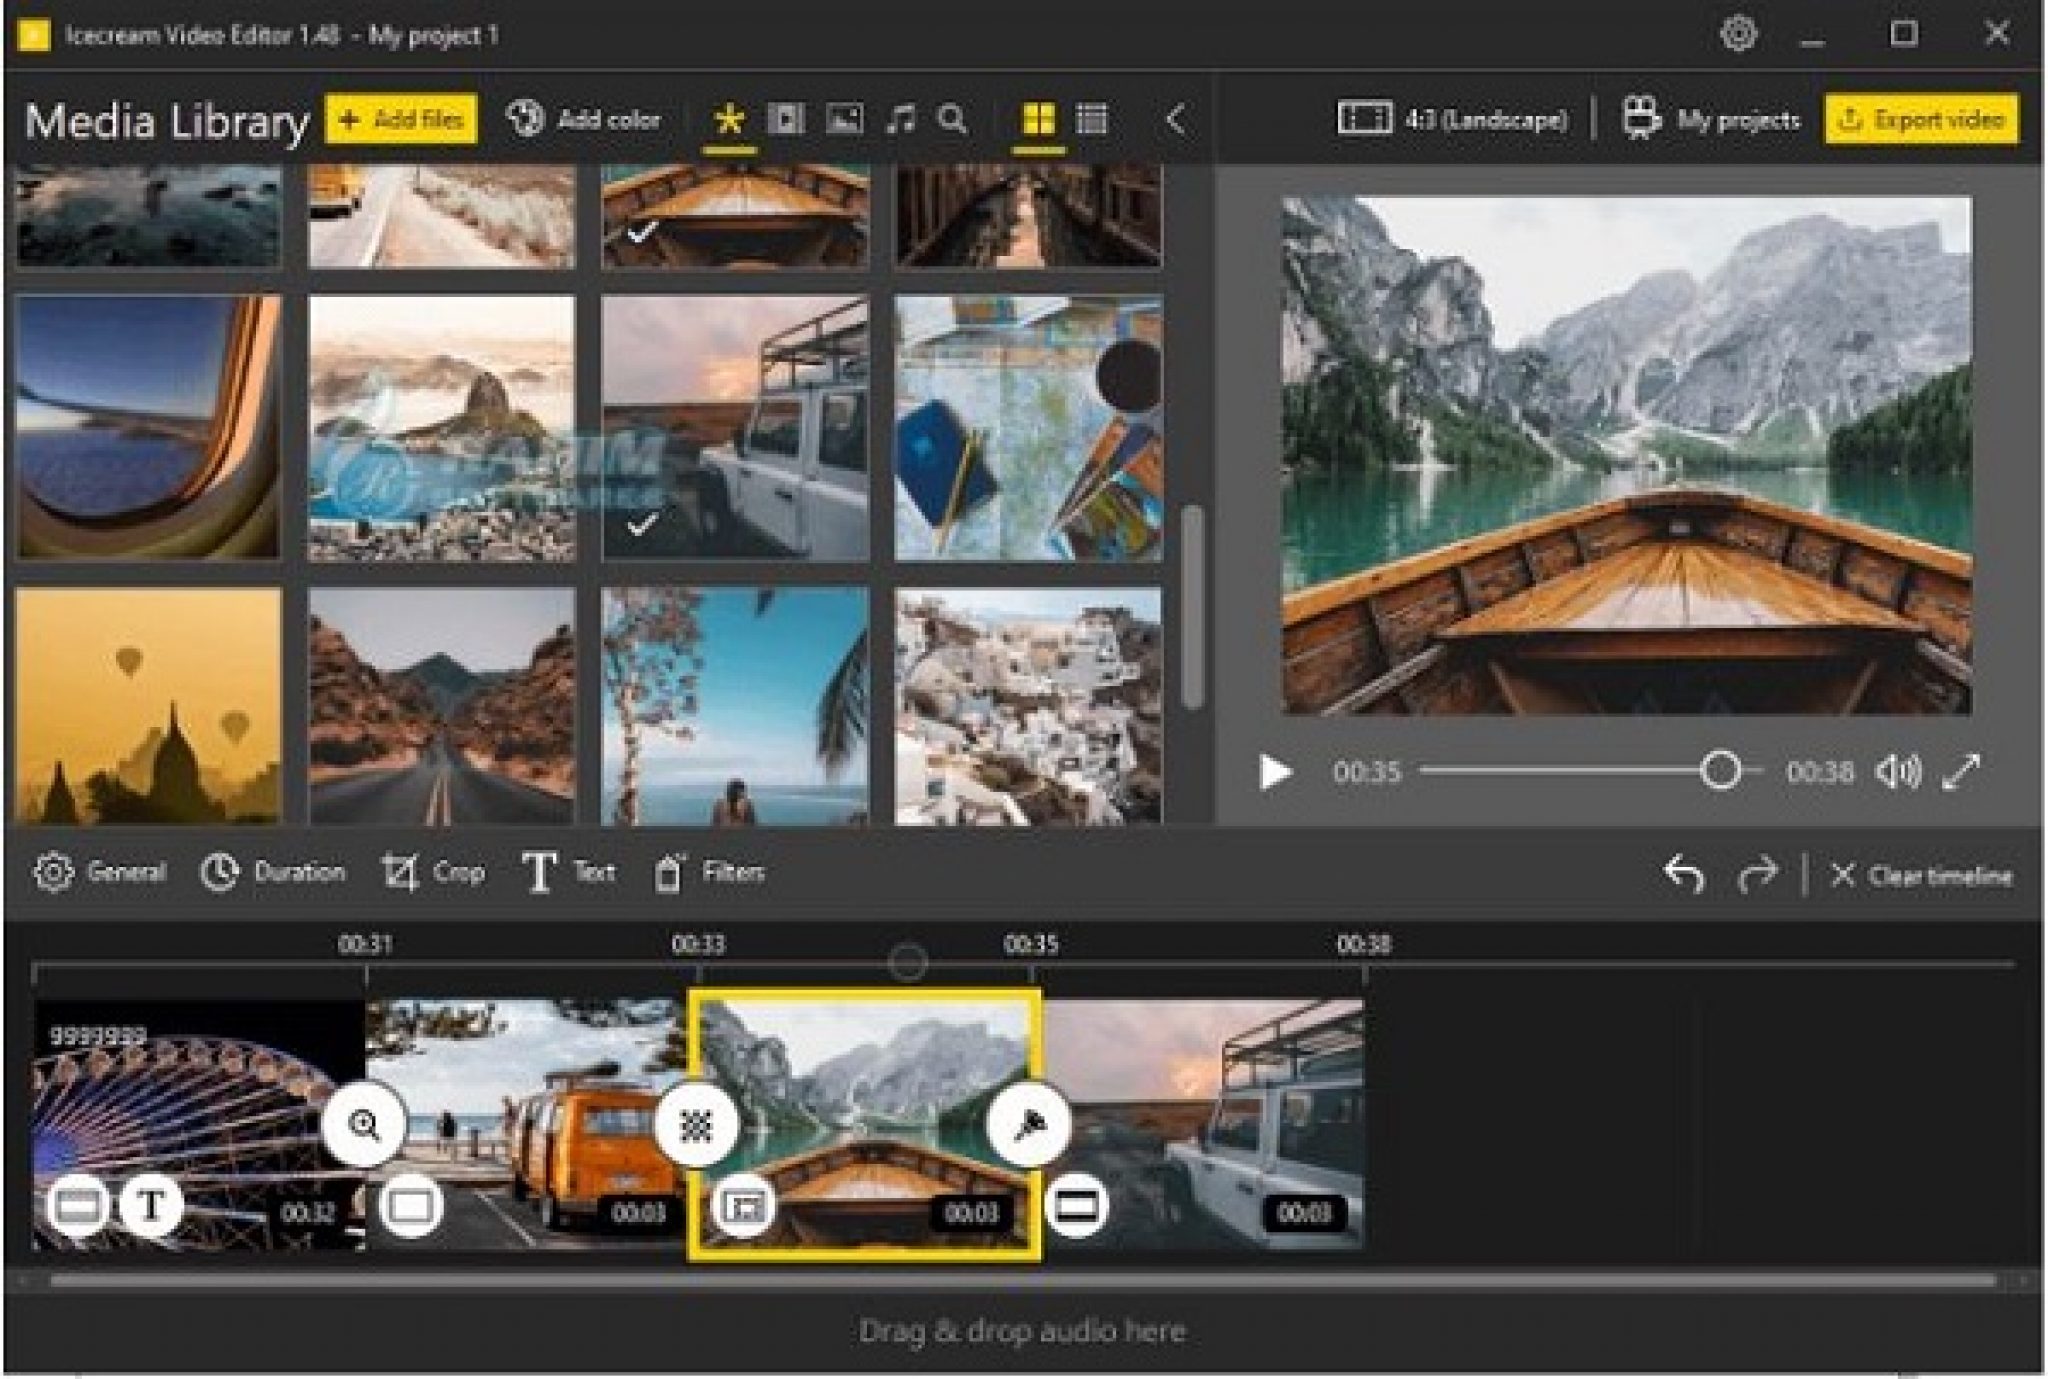The height and width of the screenshot is (1379, 2048).
Task: Click the Add color palette icon
Action: click(x=525, y=119)
